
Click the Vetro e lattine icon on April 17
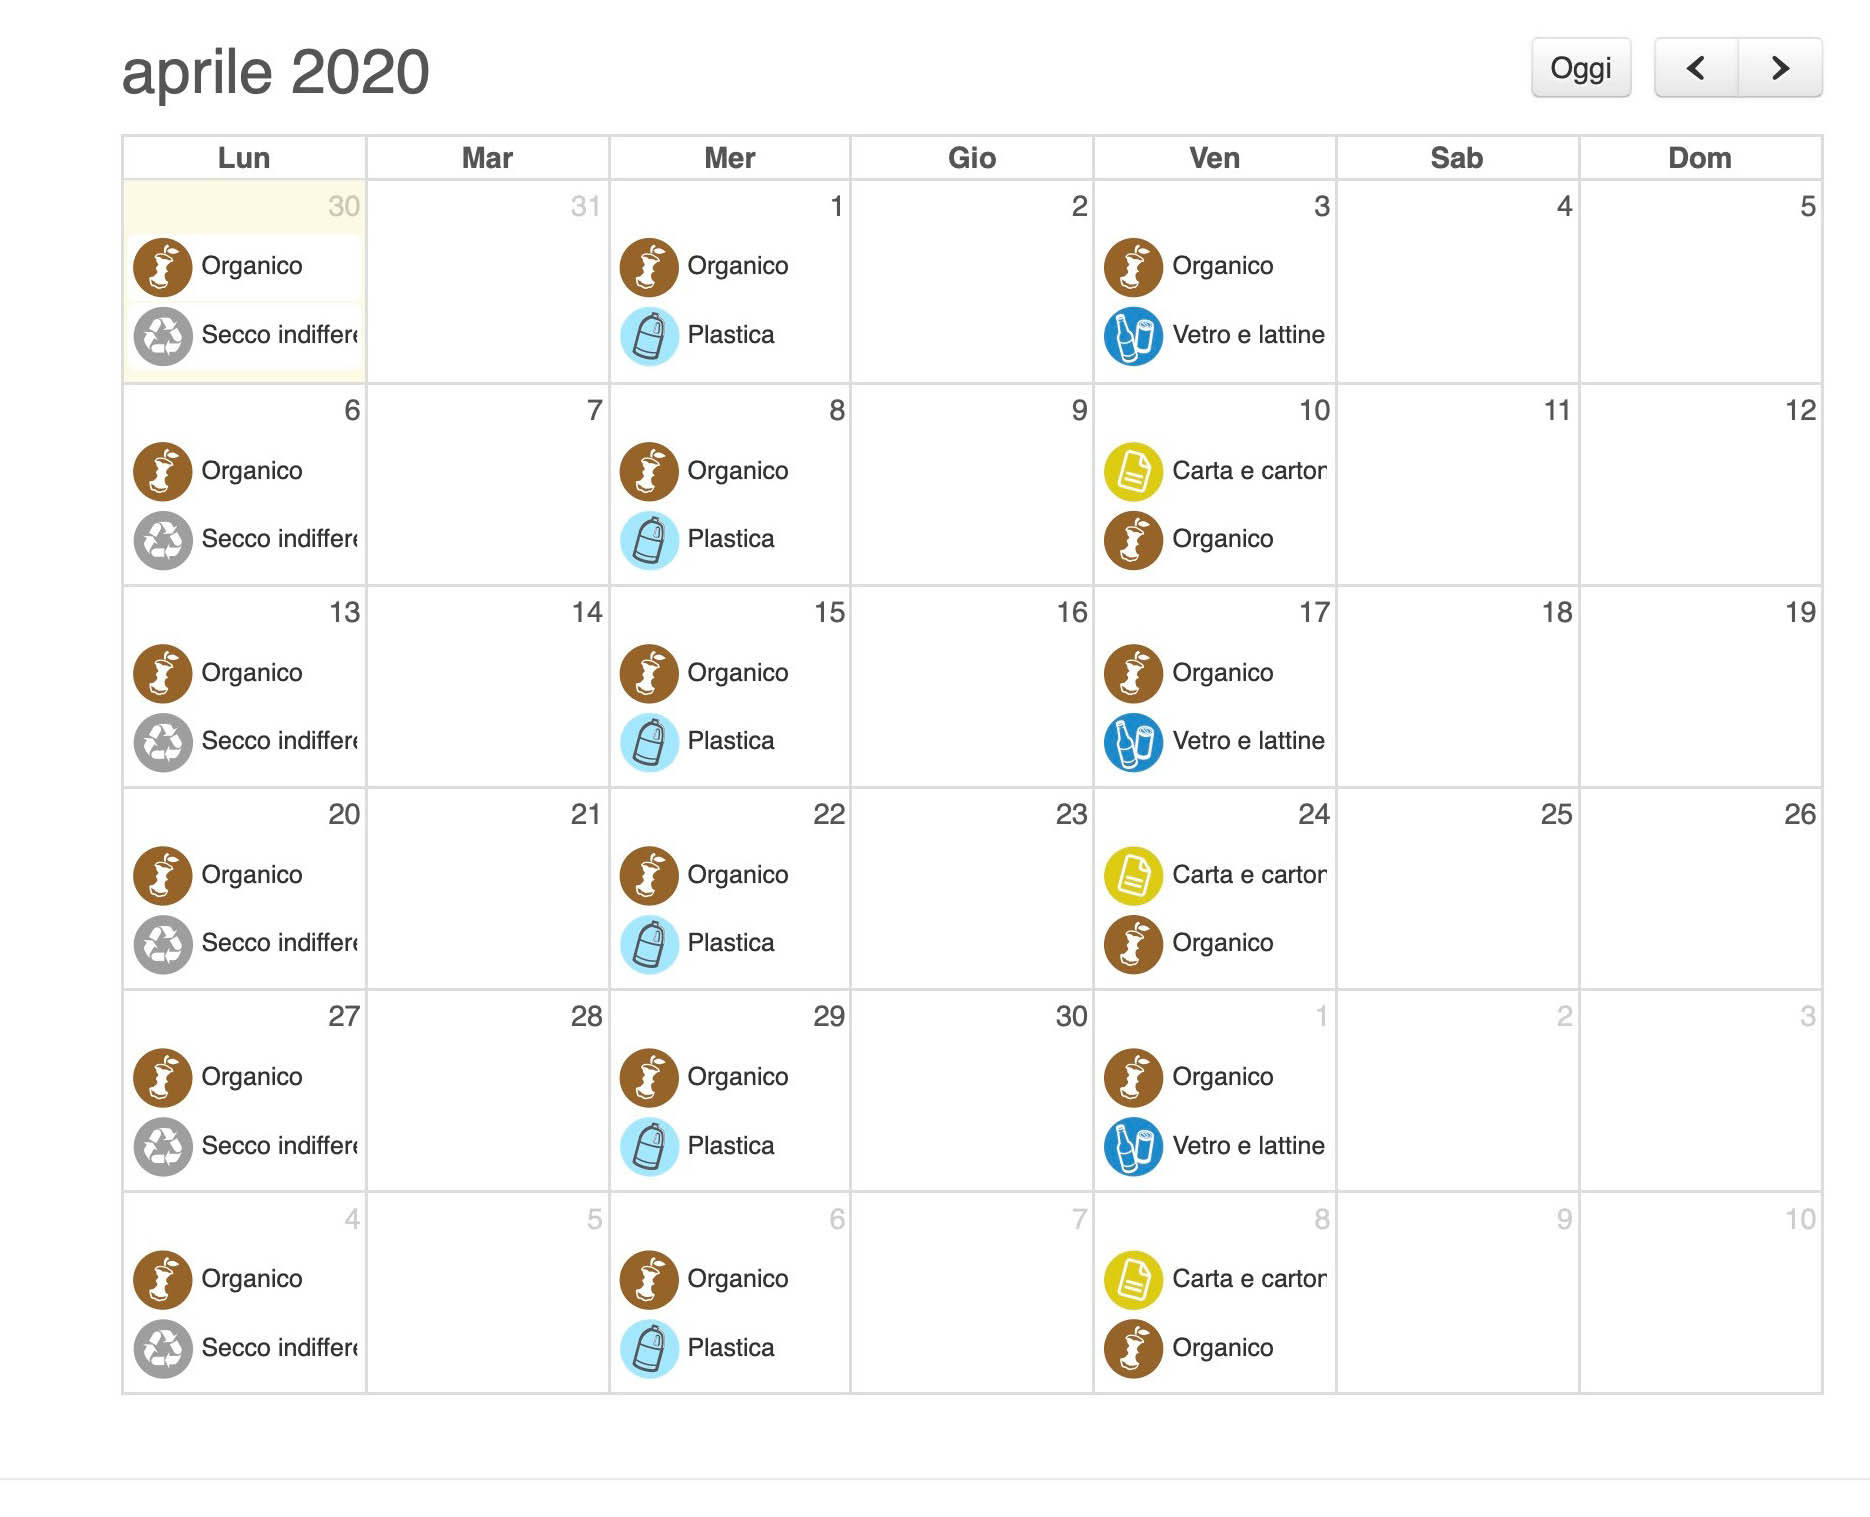tap(1133, 742)
